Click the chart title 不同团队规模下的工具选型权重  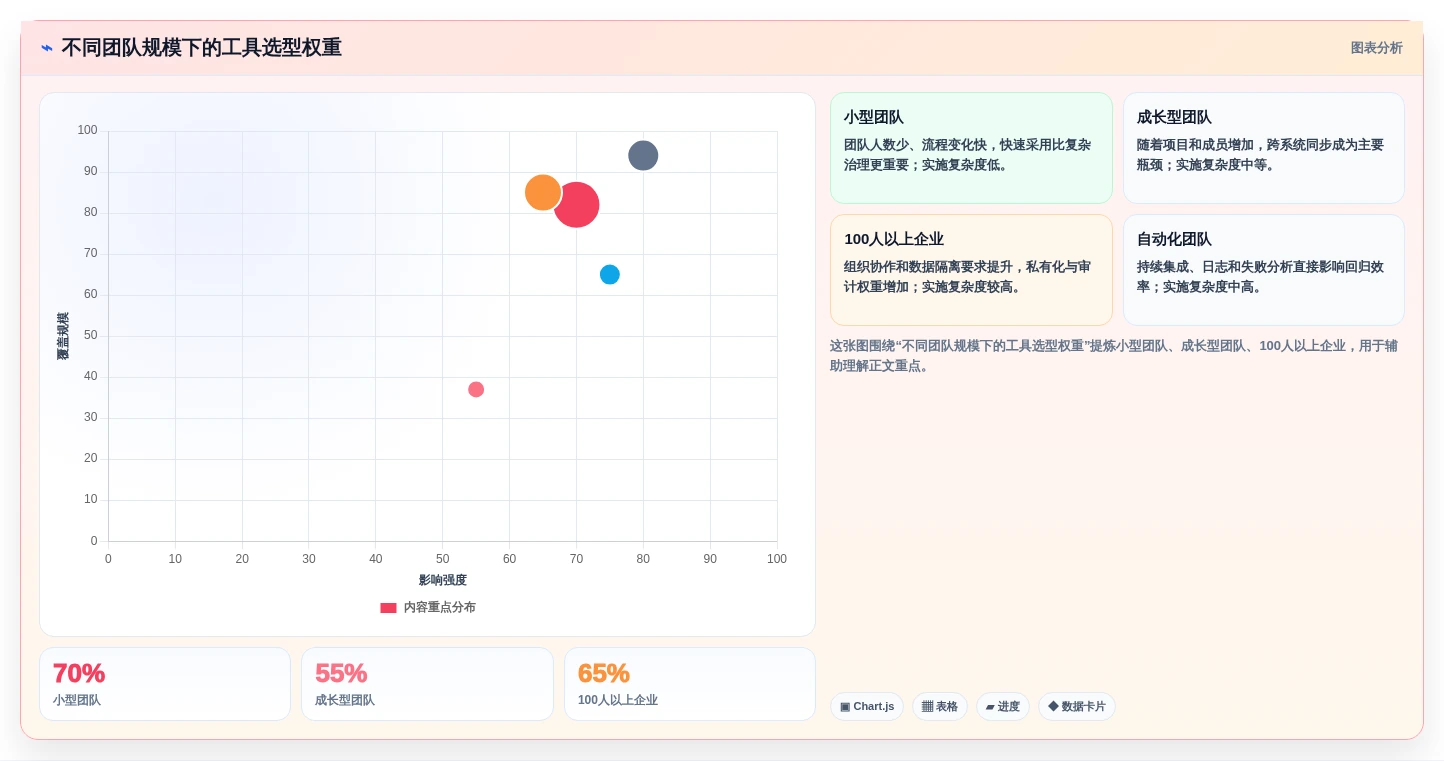click(x=201, y=48)
